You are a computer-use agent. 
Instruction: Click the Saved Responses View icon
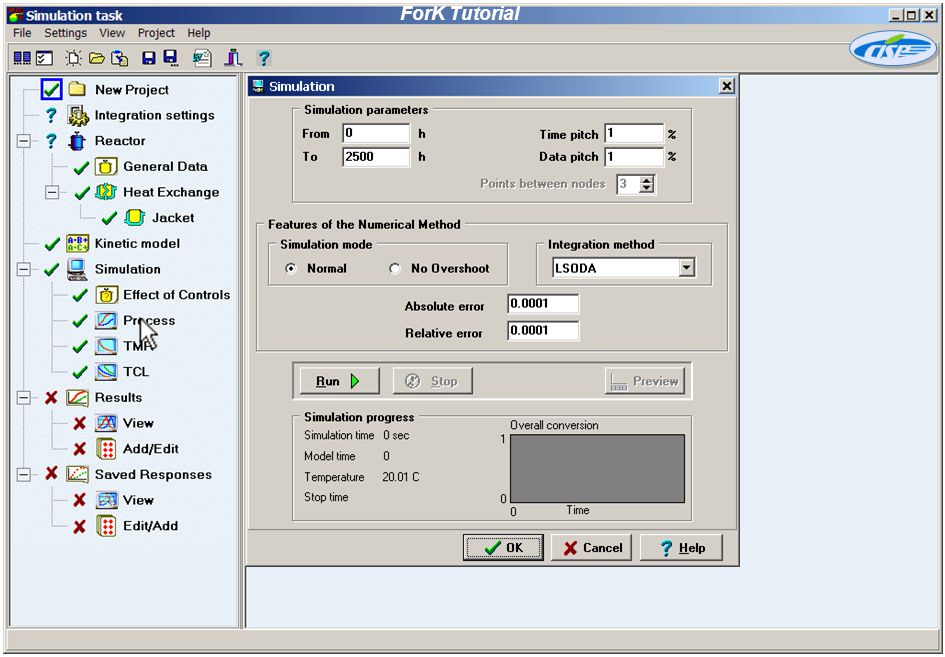(106, 500)
